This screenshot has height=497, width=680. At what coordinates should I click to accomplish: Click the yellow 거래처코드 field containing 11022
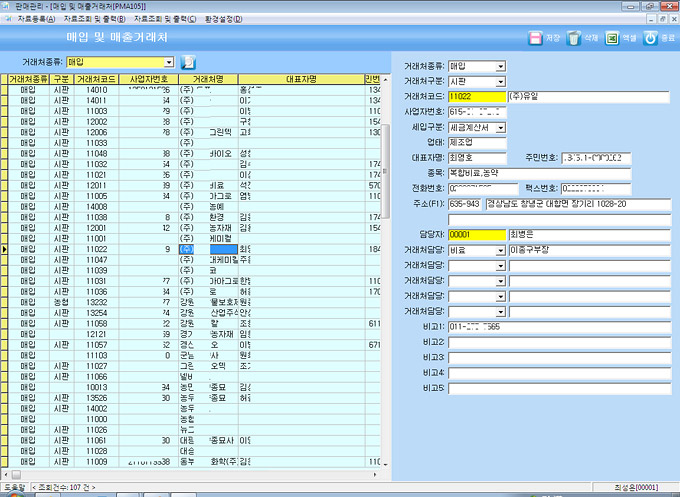click(477, 97)
